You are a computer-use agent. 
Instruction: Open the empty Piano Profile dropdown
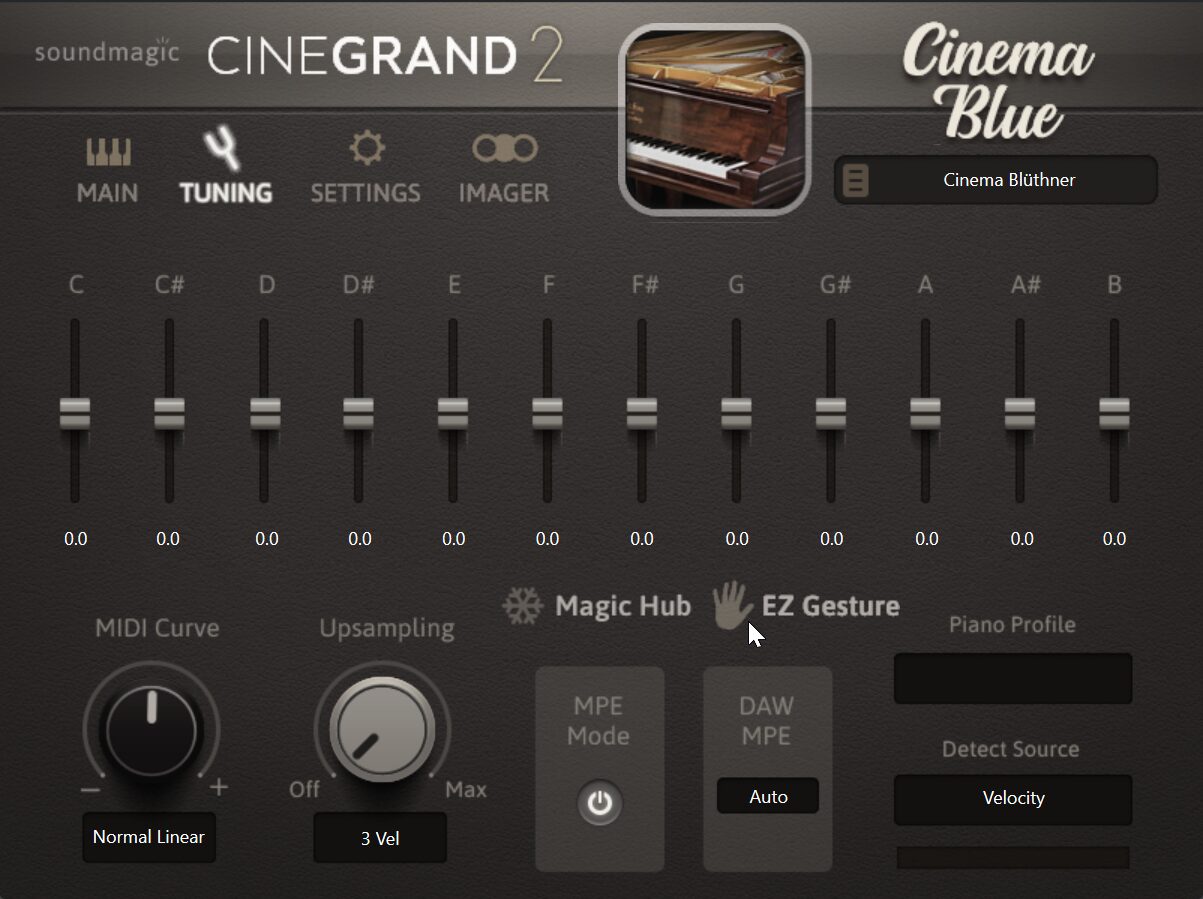coord(1013,679)
